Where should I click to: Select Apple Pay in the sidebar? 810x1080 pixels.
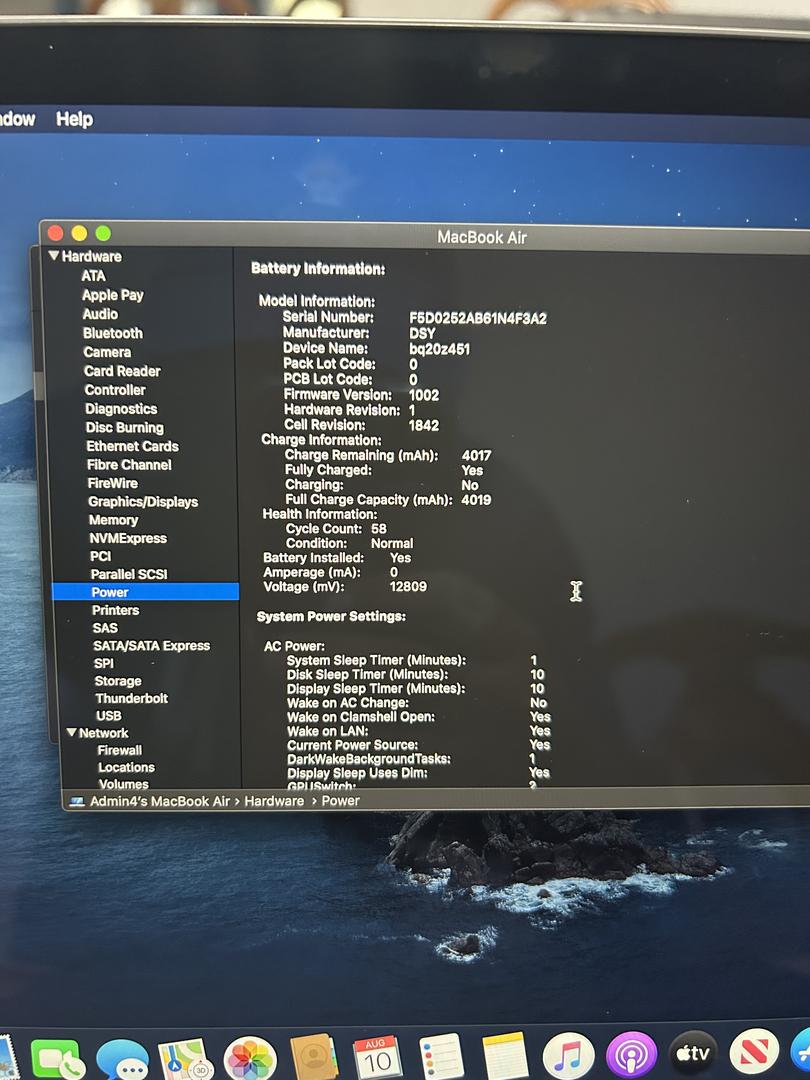tap(113, 295)
